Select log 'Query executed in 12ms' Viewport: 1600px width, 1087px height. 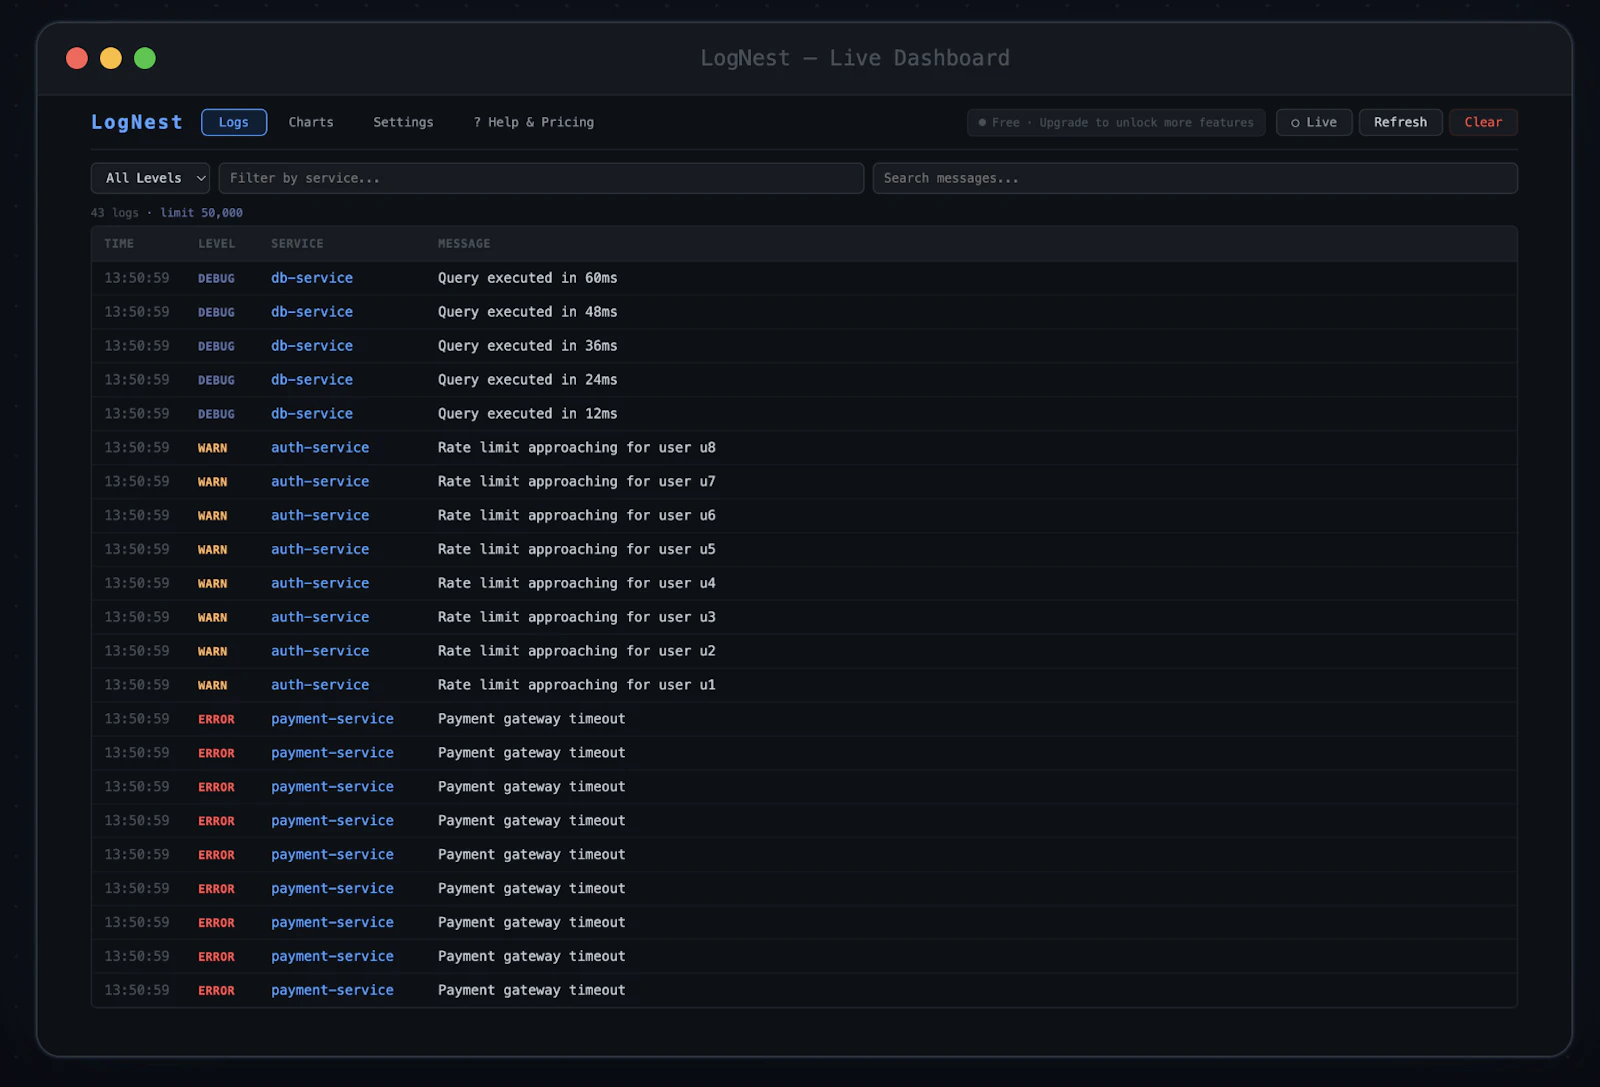click(804, 414)
